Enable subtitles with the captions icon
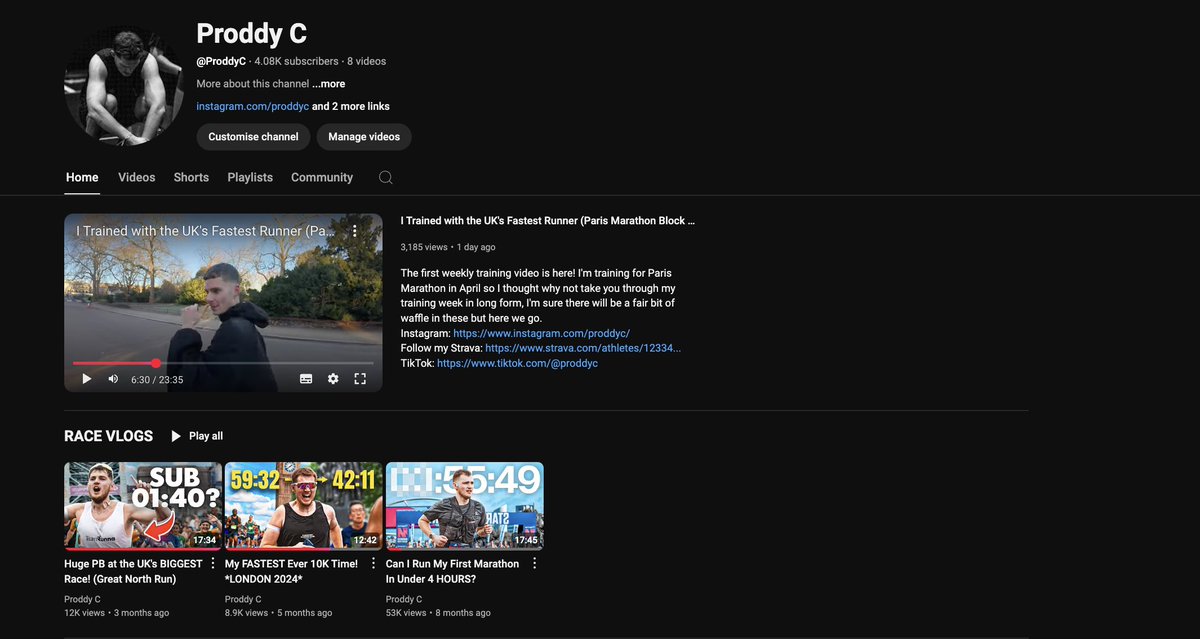The height and width of the screenshot is (639, 1200). (305, 379)
